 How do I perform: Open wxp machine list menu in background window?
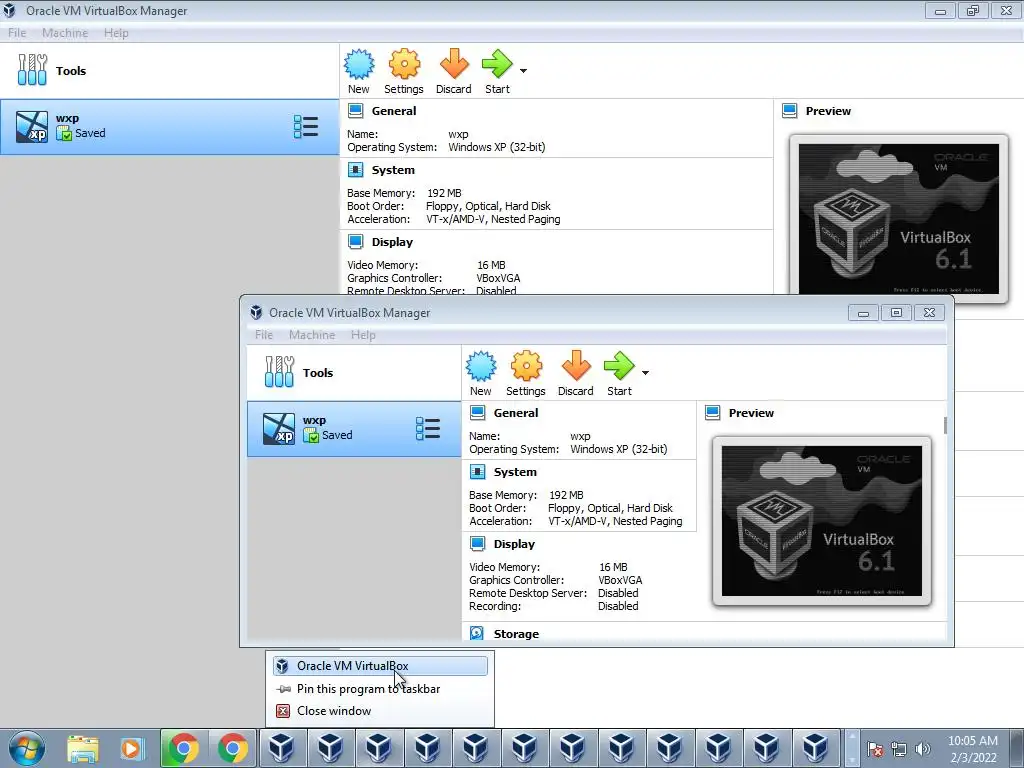[306, 127]
